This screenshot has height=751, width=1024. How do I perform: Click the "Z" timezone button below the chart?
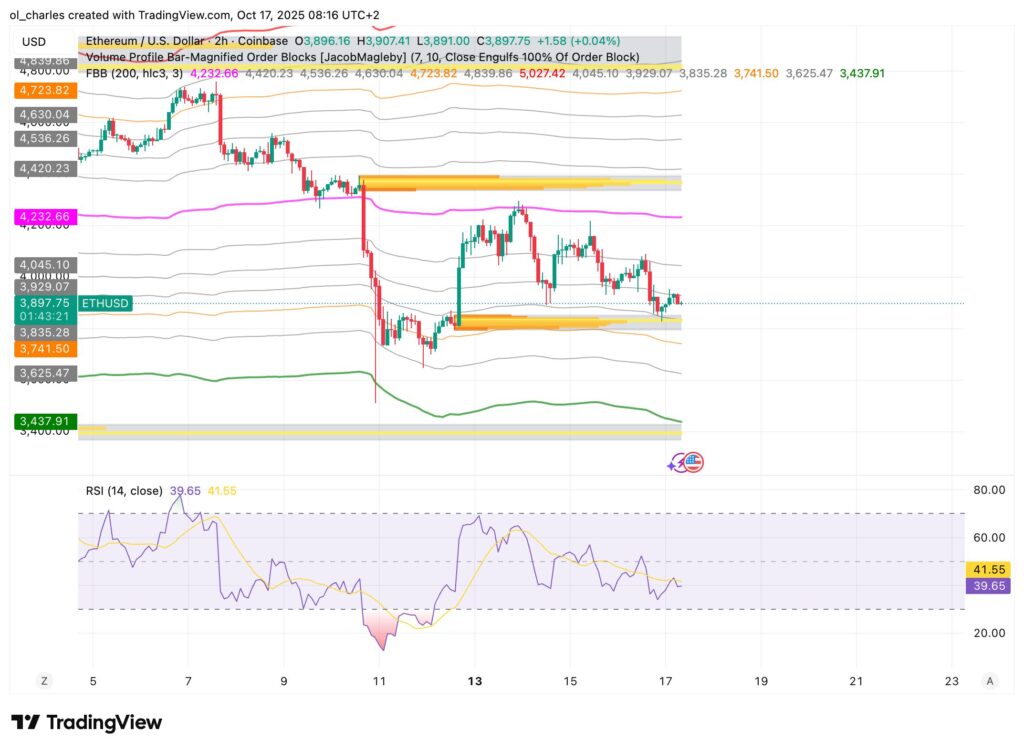[x=43, y=680]
